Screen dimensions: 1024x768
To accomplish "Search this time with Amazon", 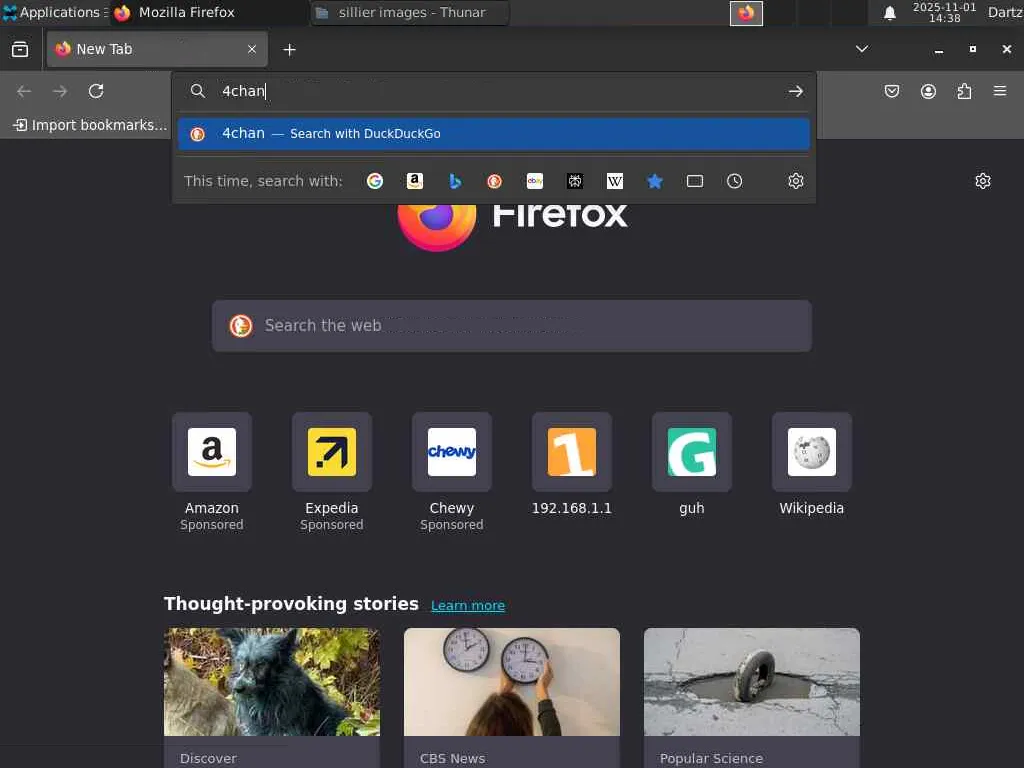I will coord(415,181).
